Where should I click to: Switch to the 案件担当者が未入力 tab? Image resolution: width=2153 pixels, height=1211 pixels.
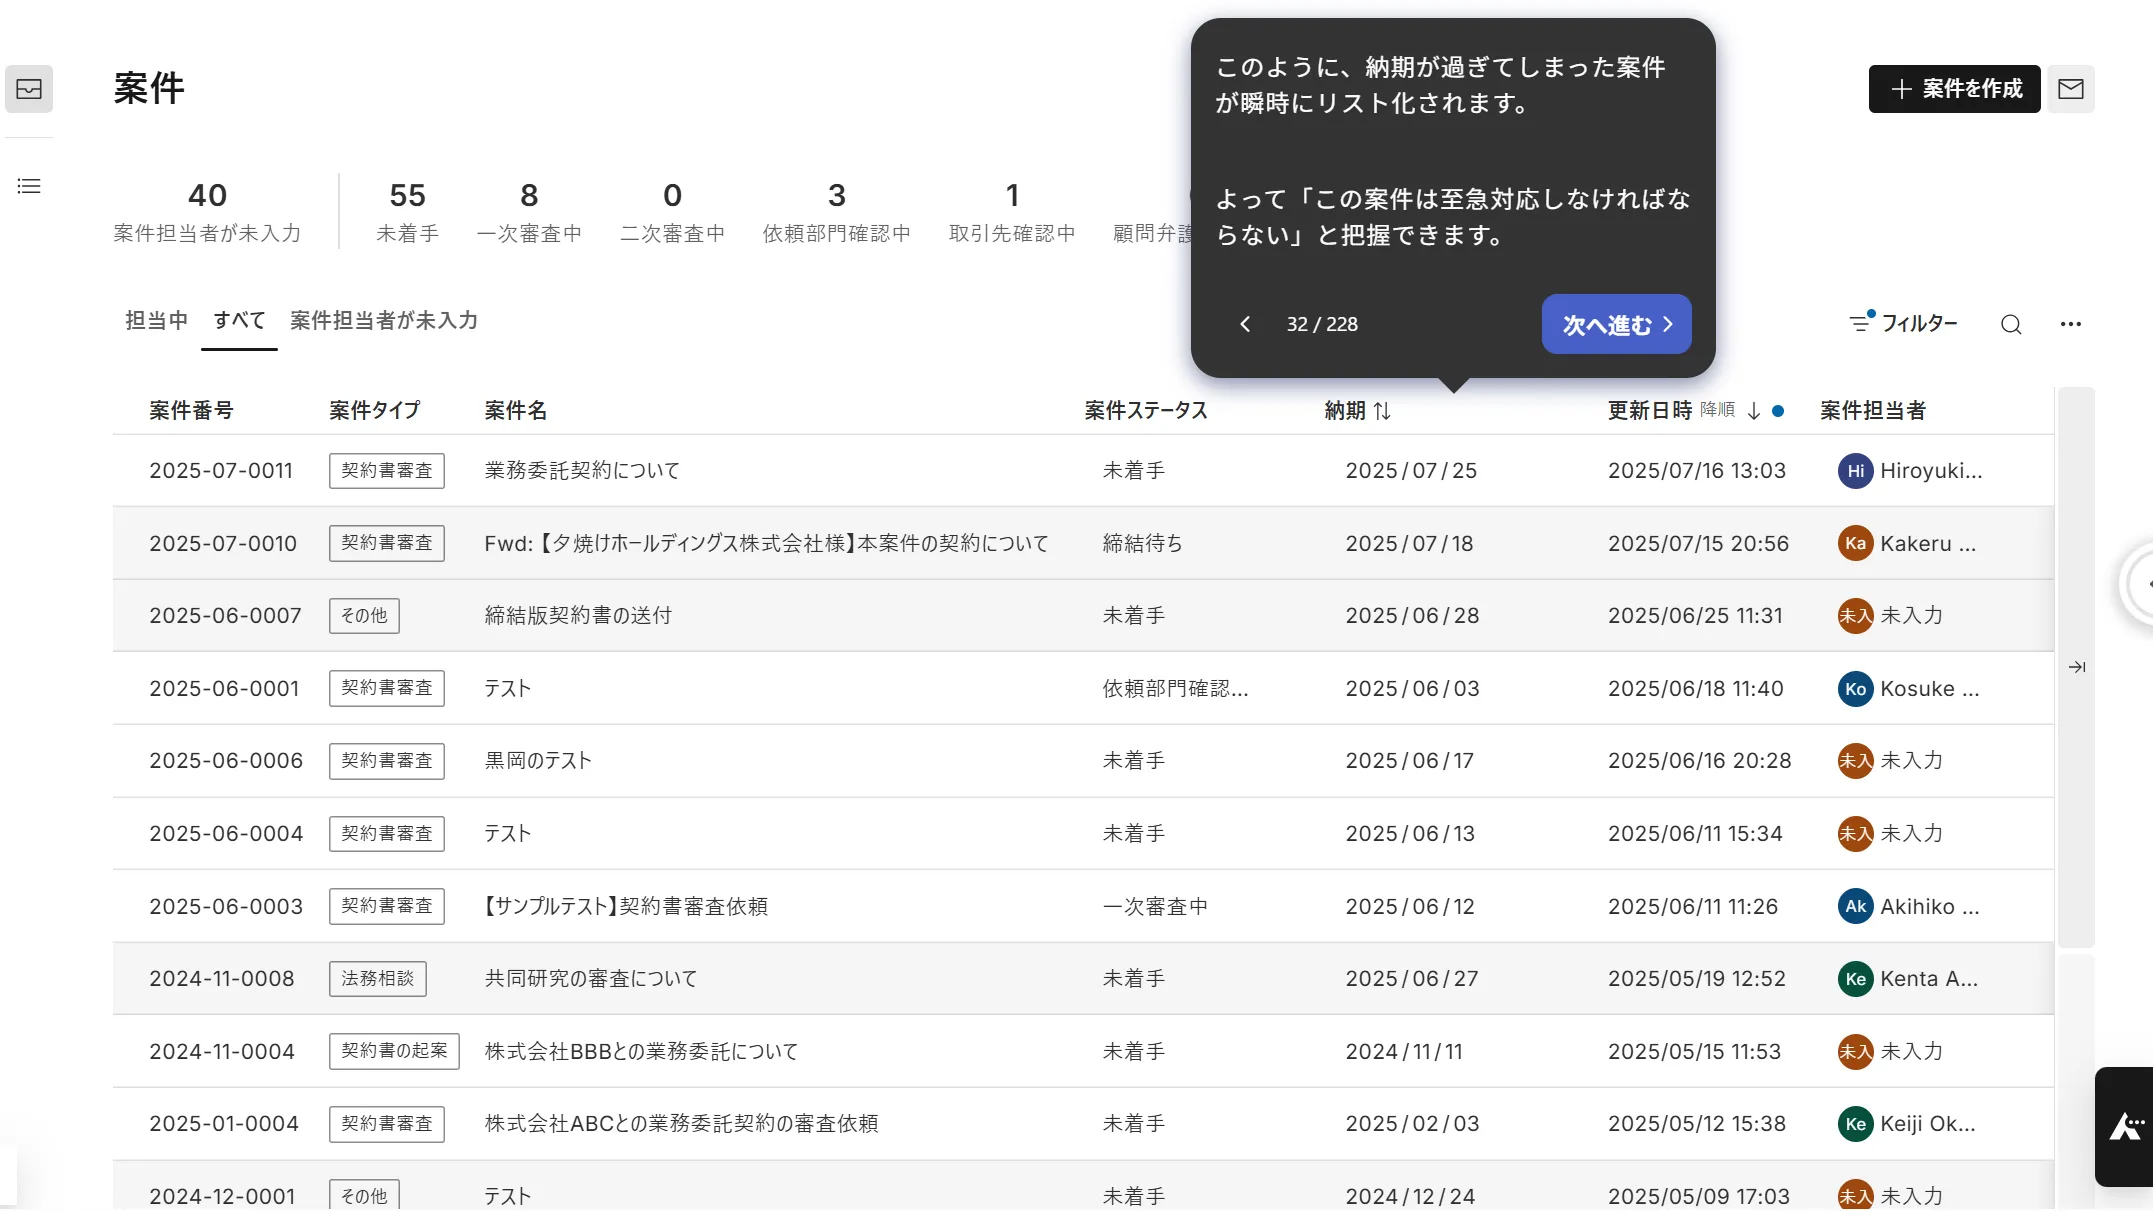384,321
